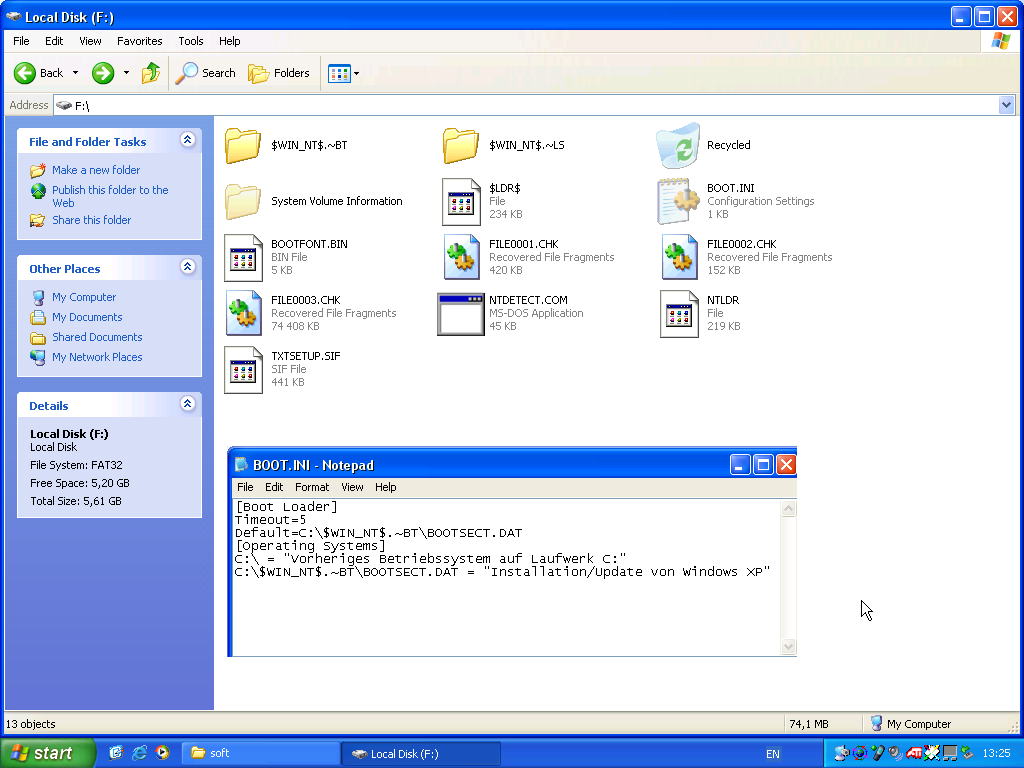Image resolution: width=1024 pixels, height=768 pixels.
Task: Open the Views toolbar button
Action: point(339,73)
